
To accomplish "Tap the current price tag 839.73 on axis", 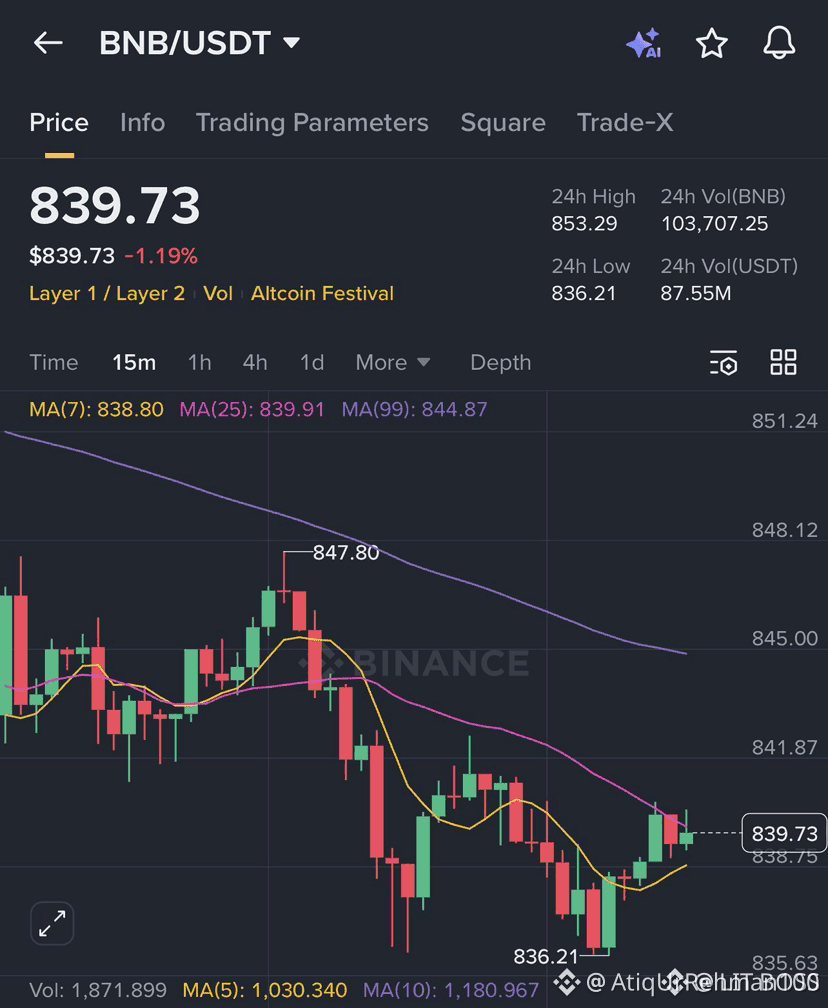I will click(x=784, y=833).
